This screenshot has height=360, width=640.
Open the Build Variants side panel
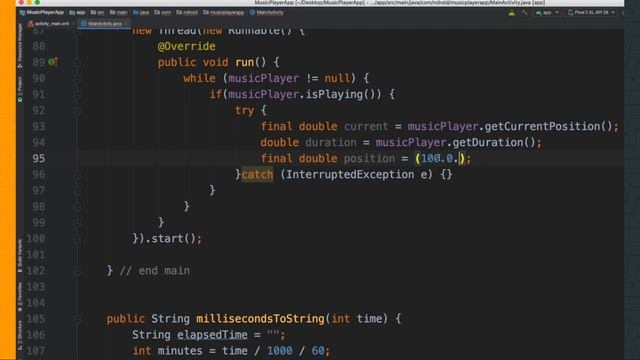point(20,256)
